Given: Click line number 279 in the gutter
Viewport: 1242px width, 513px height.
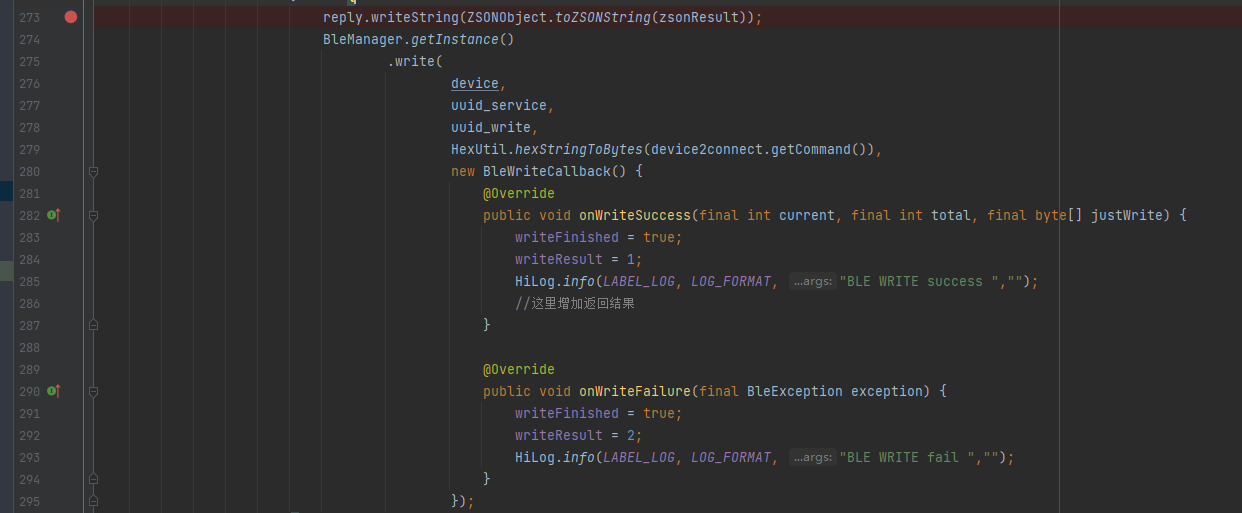Looking at the screenshot, I should click(x=30, y=149).
